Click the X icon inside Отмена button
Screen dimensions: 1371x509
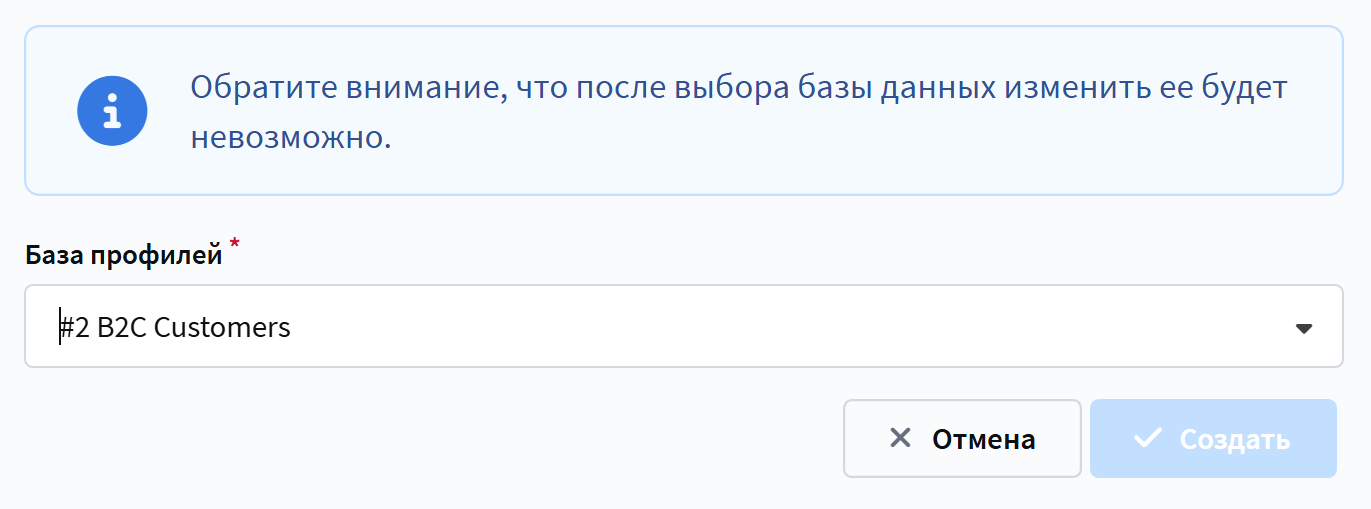pos(900,438)
